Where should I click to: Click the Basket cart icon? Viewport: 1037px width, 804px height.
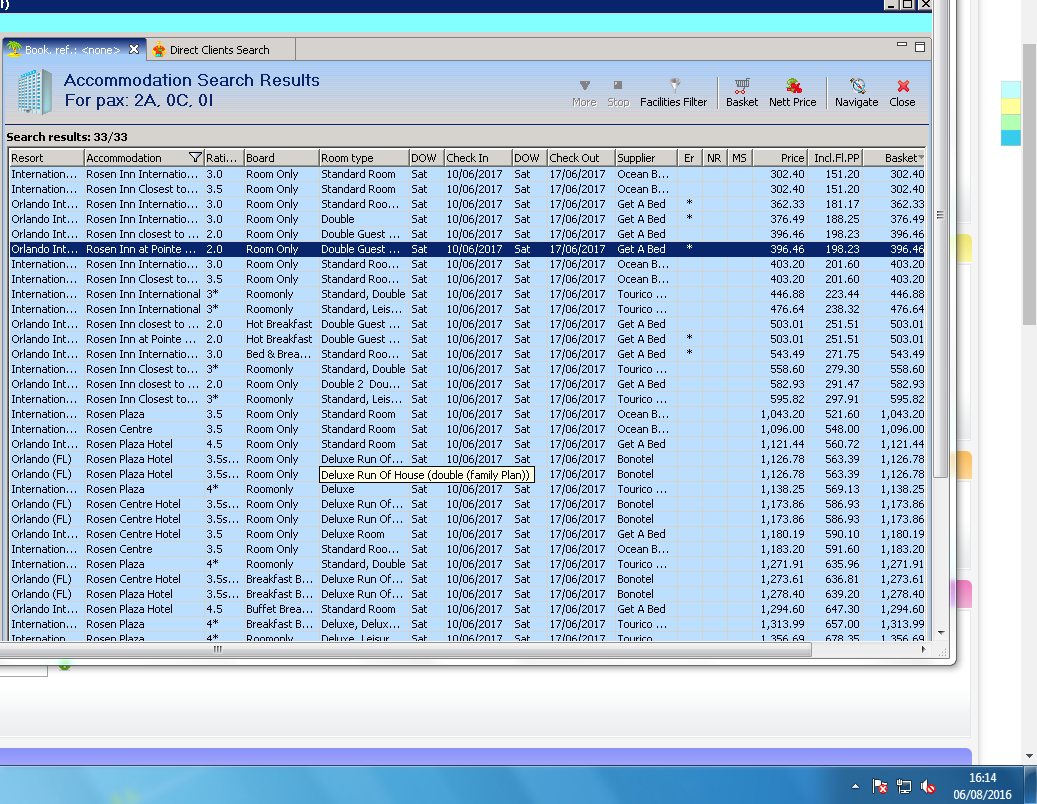[742, 92]
